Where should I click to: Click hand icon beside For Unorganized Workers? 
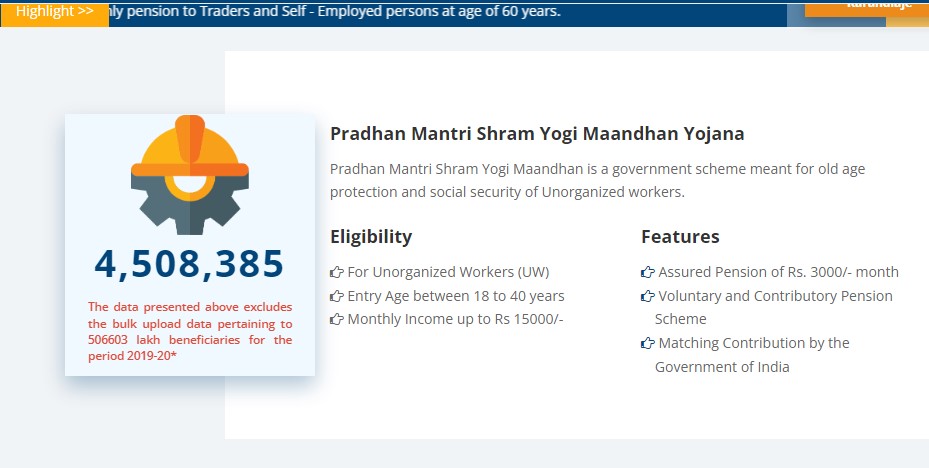(337, 272)
